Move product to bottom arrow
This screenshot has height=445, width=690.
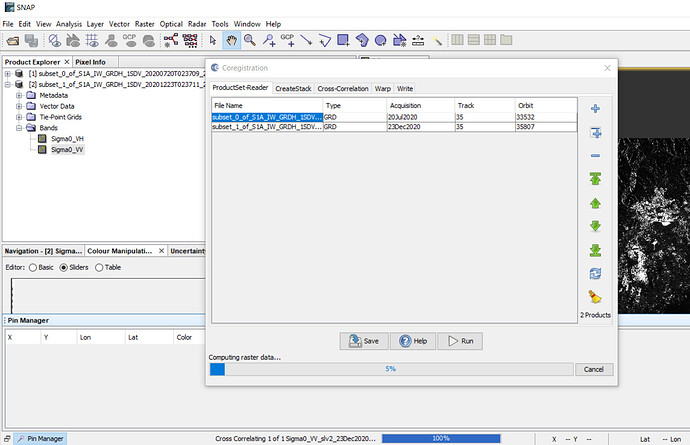point(595,250)
